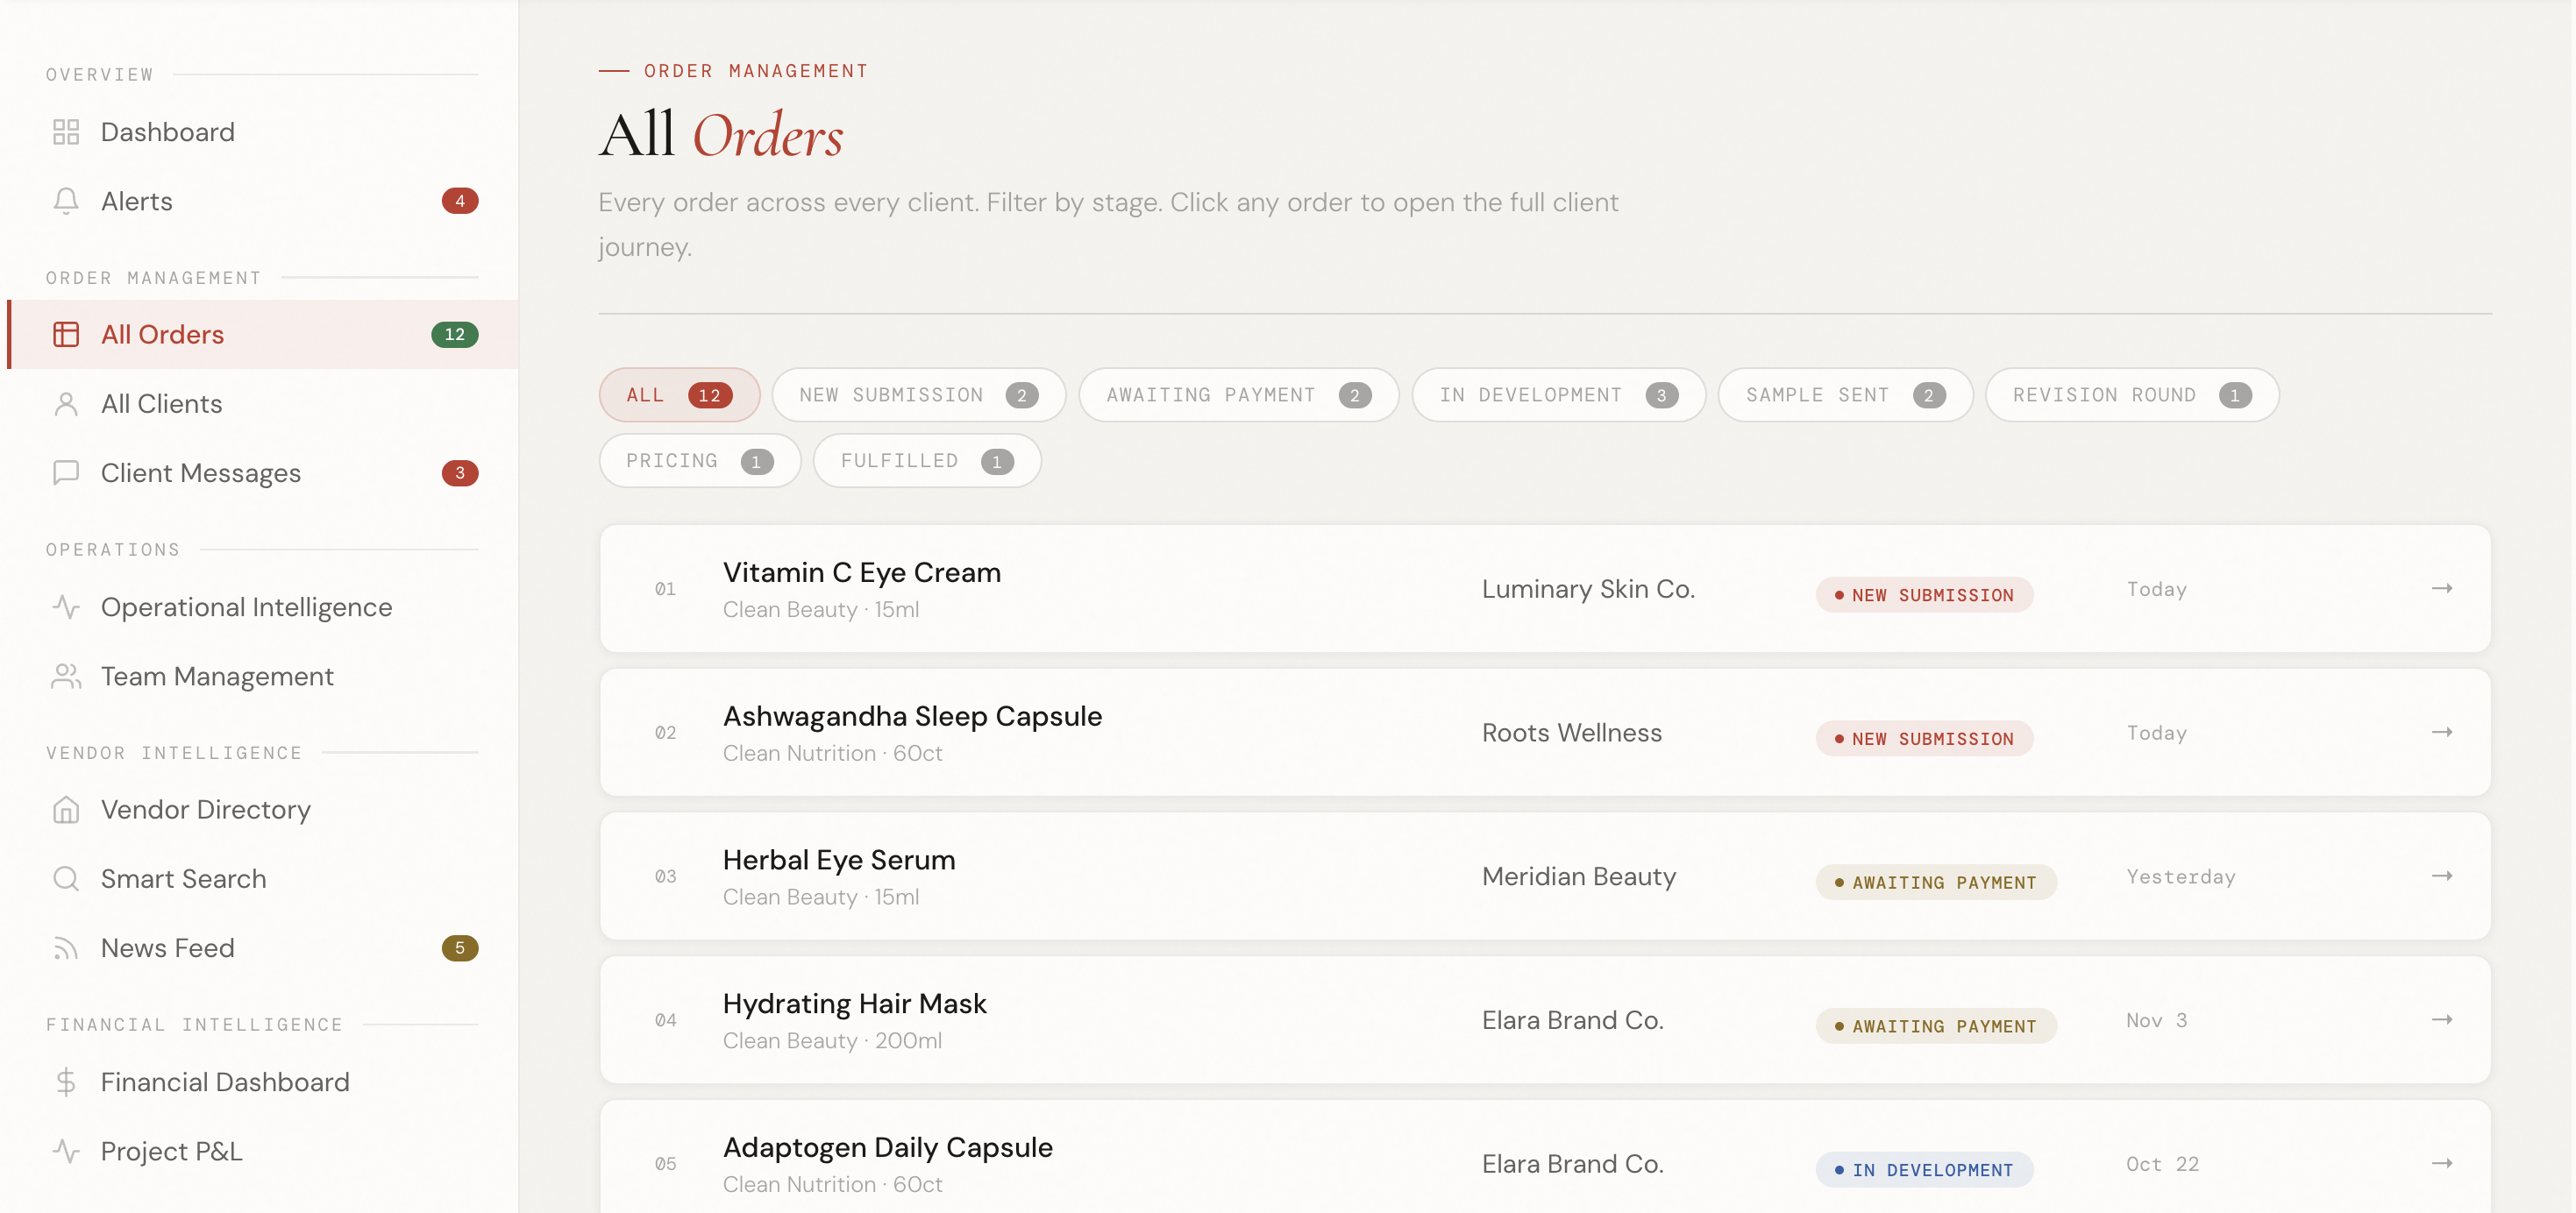Filter by Sample Sent stage
Image resolution: width=2576 pixels, height=1213 pixels.
(1845, 395)
